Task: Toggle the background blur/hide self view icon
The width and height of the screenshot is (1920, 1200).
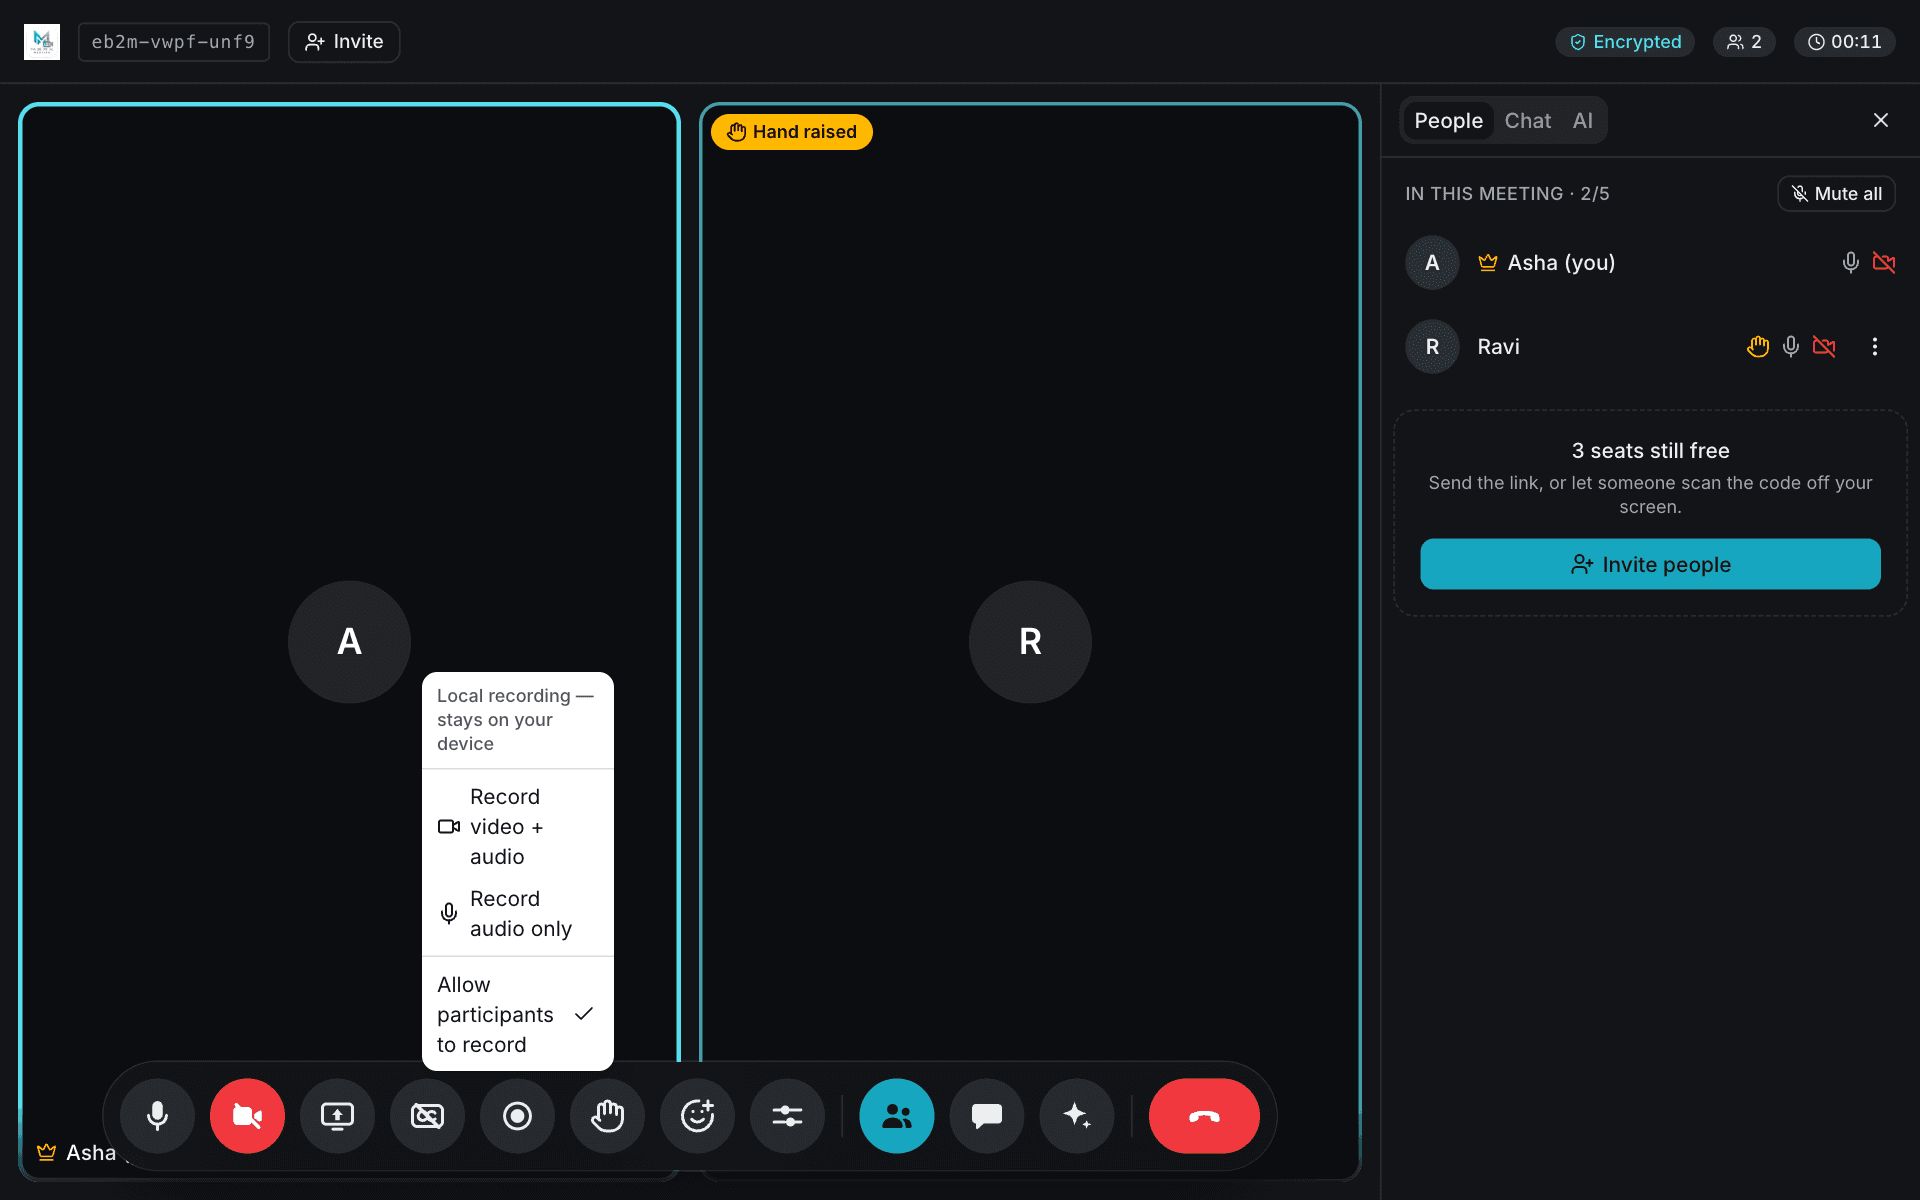Action: [x=427, y=1116]
